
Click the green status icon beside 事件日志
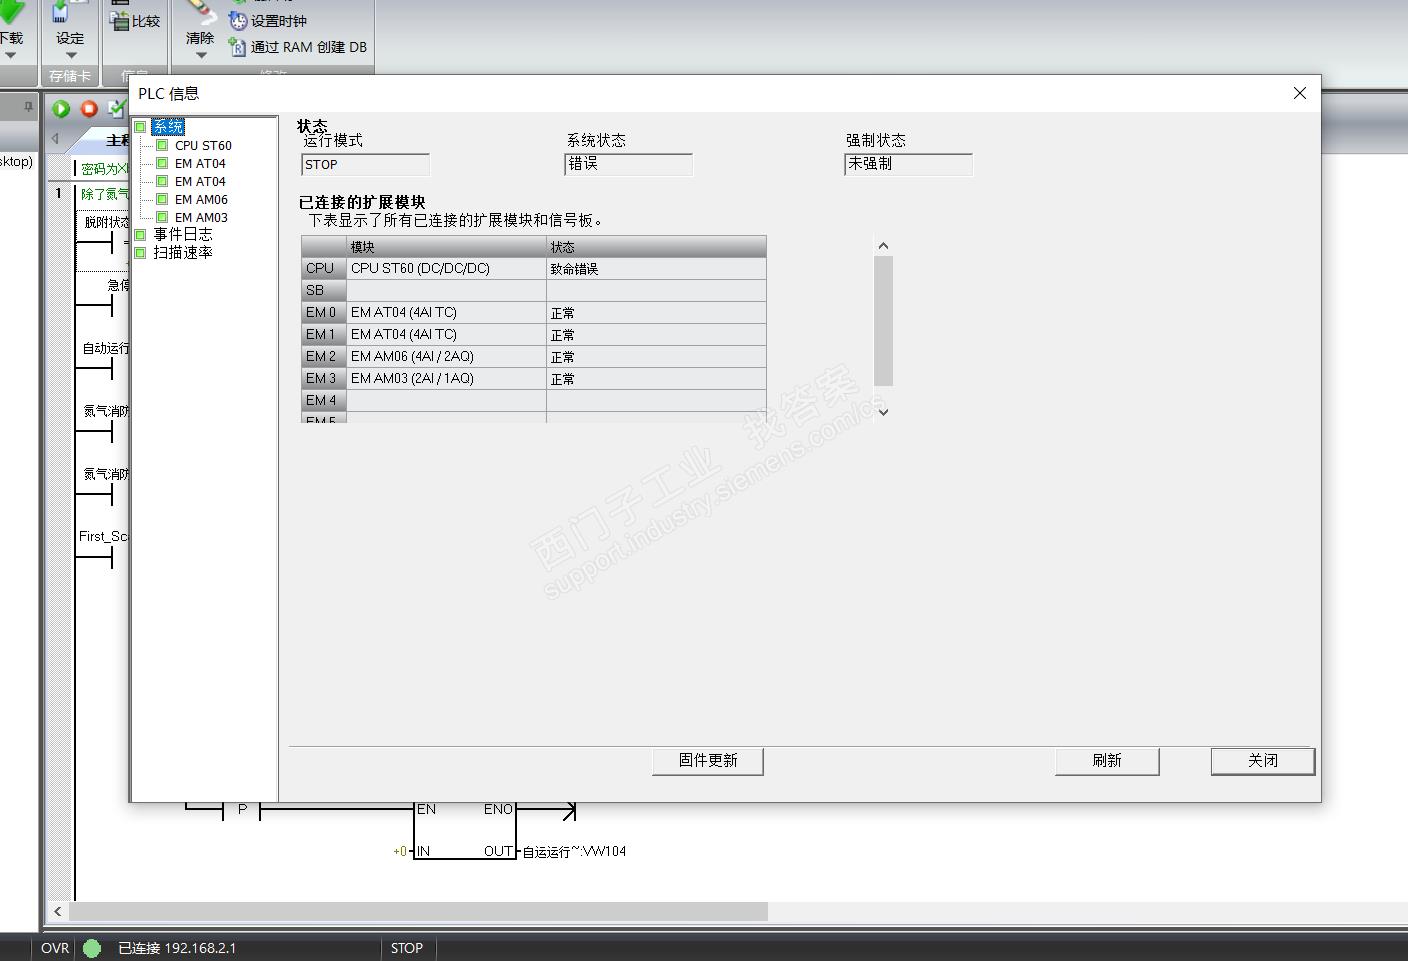pos(141,235)
